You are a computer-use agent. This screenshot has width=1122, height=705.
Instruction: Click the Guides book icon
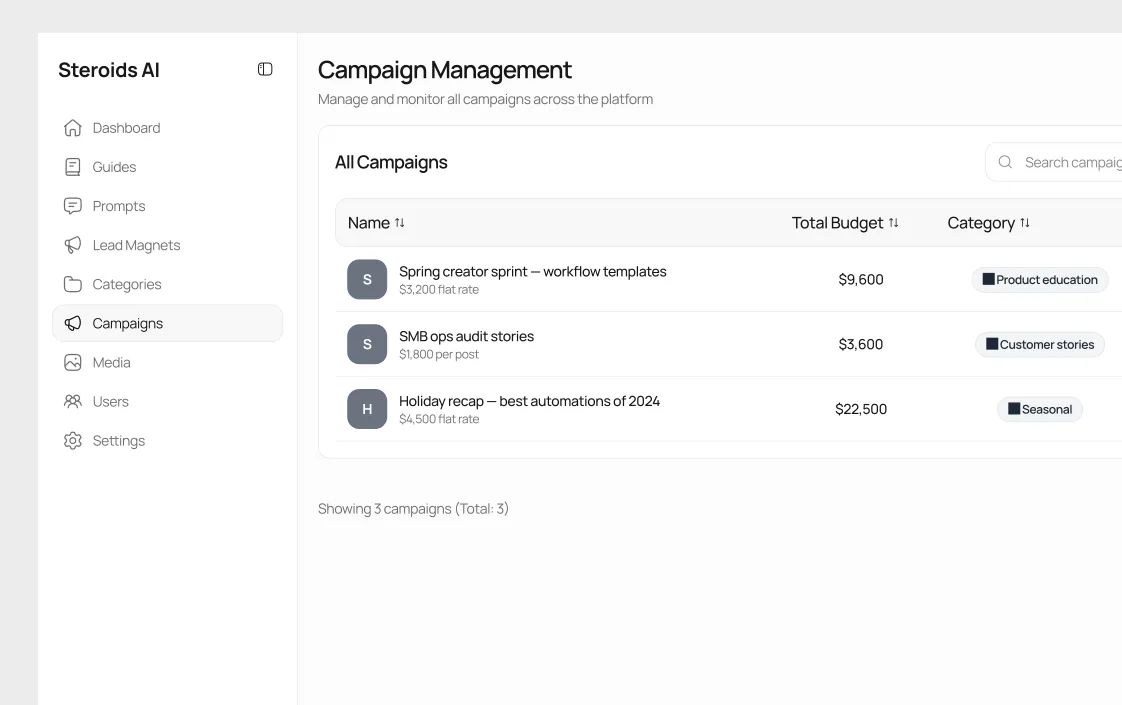[72, 167]
